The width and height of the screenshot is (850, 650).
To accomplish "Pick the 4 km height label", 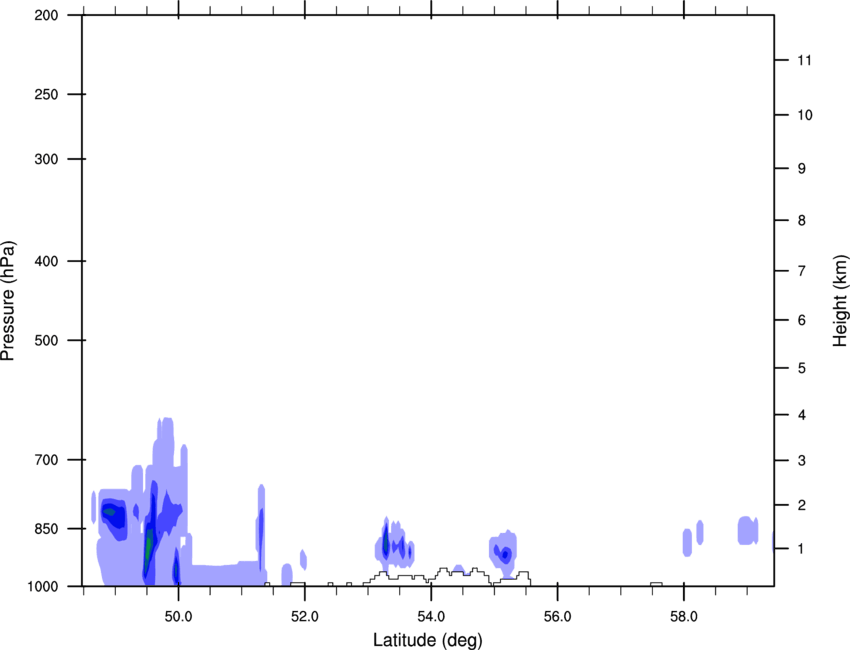I will tap(801, 415).
